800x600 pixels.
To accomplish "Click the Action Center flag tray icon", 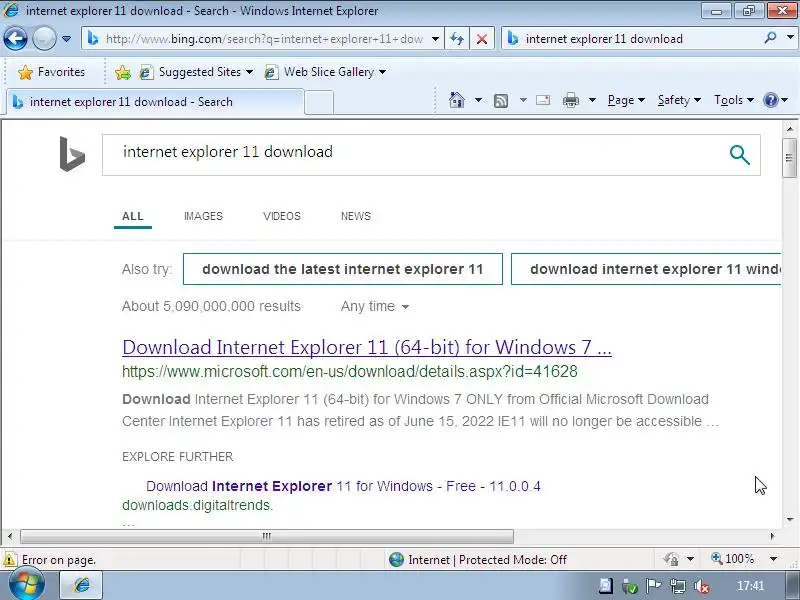I will (654, 586).
